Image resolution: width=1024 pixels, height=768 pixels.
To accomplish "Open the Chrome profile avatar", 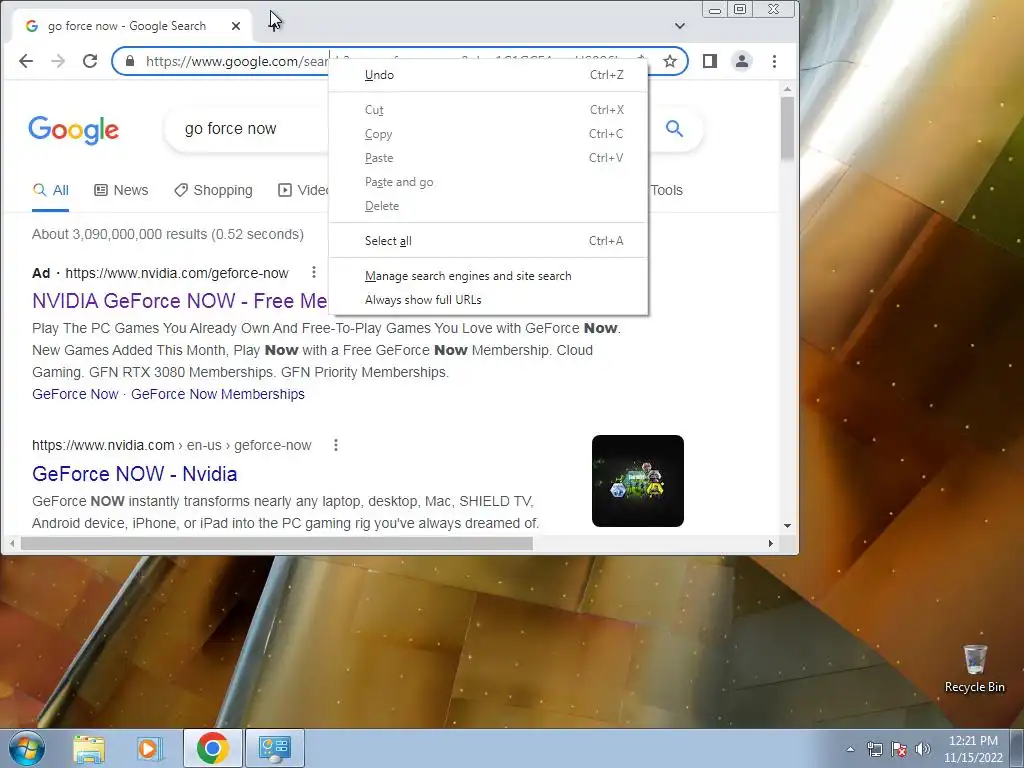I will coord(742,61).
